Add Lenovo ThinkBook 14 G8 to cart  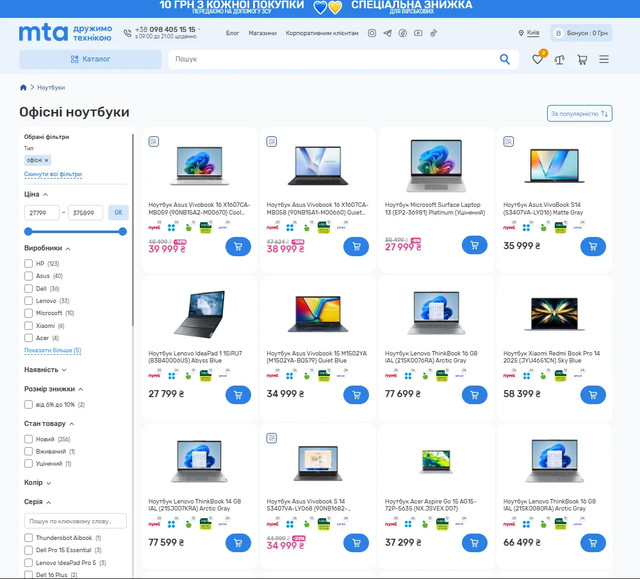pos(238,543)
